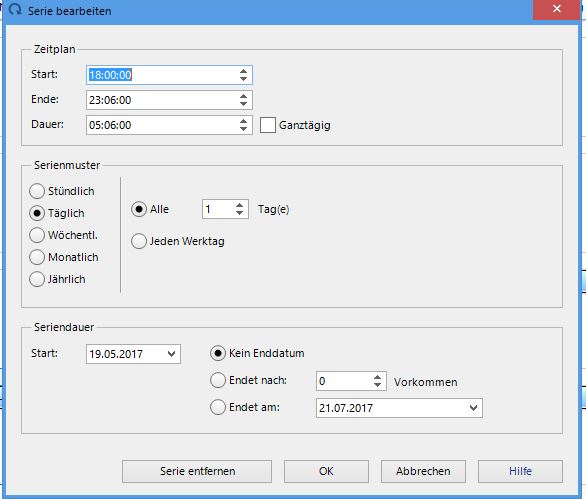Viewport: 586px width, 499px height.
Task: Open the Endet am date dropdown
Action: click(x=474, y=408)
